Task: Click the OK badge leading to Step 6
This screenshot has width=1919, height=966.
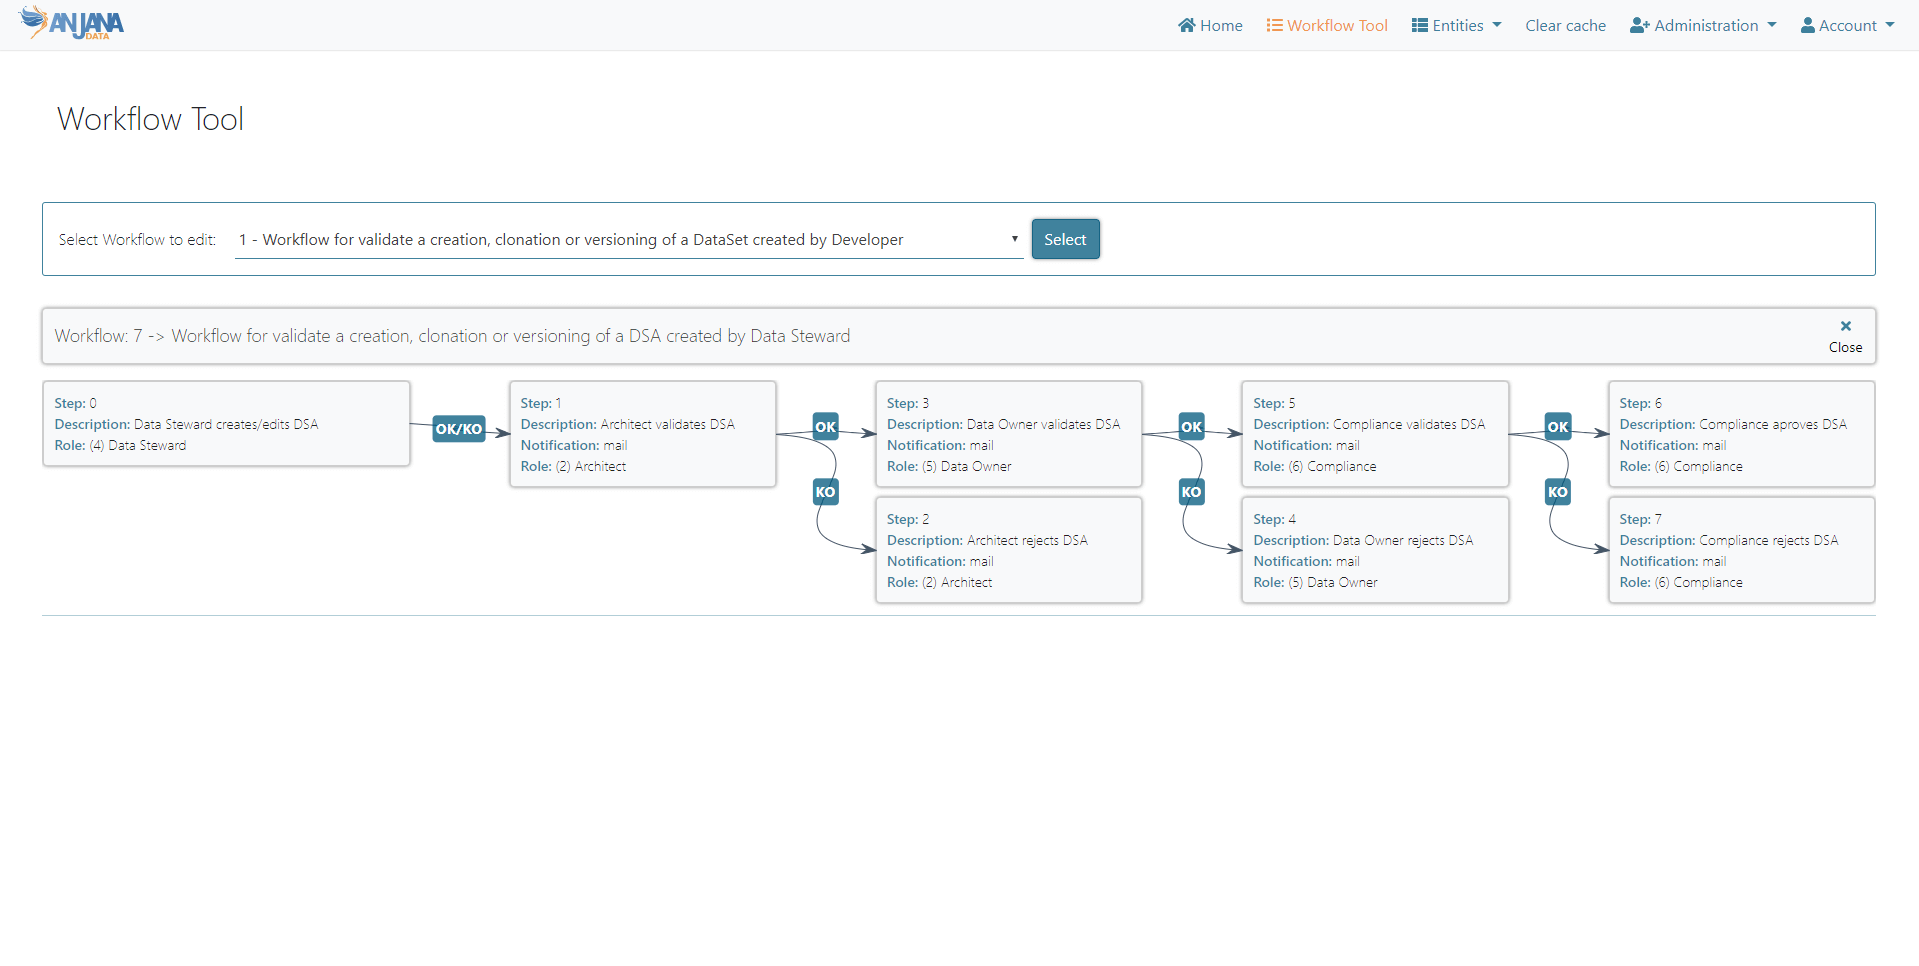Action: tap(1558, 427)
